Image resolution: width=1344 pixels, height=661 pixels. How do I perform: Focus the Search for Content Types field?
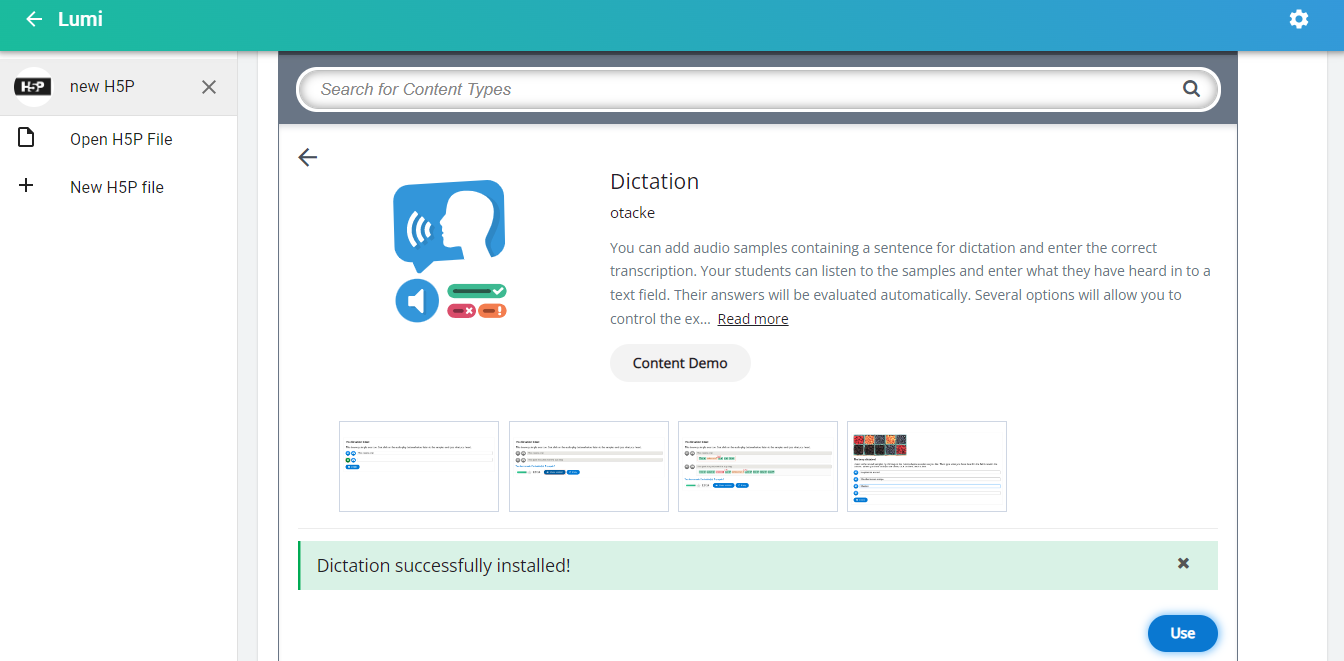point(740,89)
